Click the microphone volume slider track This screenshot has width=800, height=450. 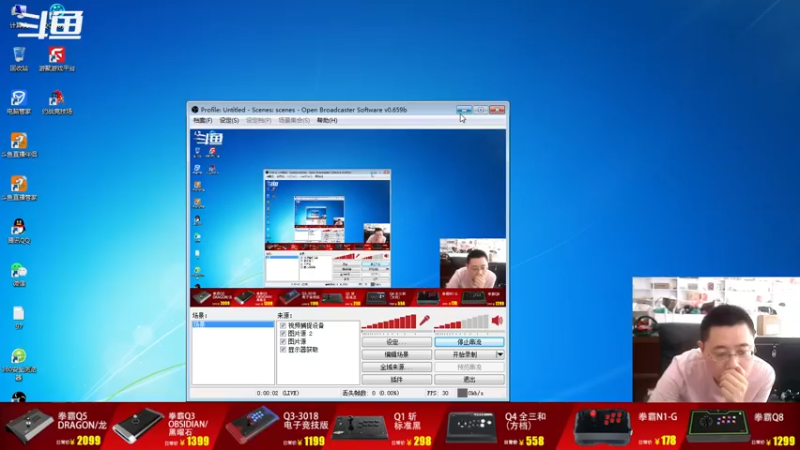tap(396, 333)
